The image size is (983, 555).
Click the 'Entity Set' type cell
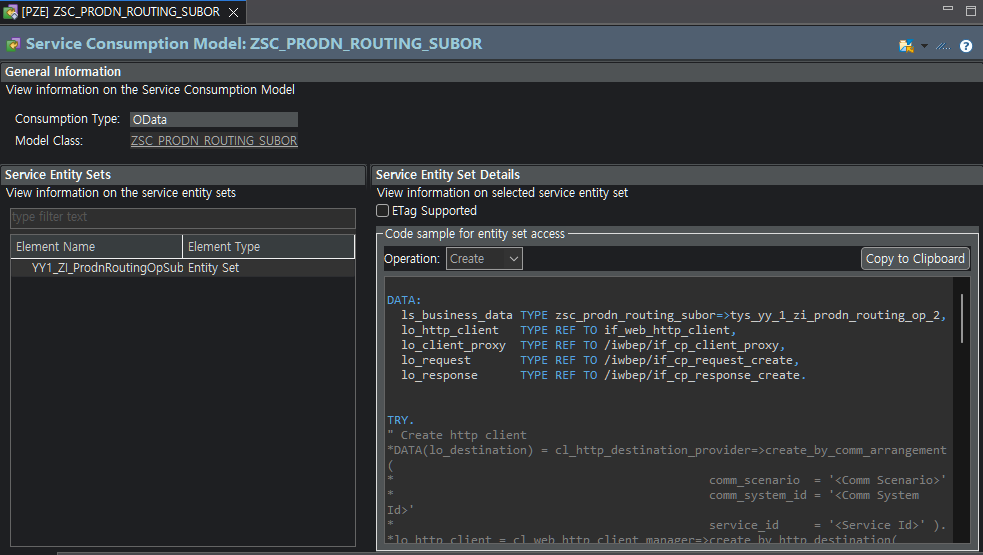[x=213, y=268]
